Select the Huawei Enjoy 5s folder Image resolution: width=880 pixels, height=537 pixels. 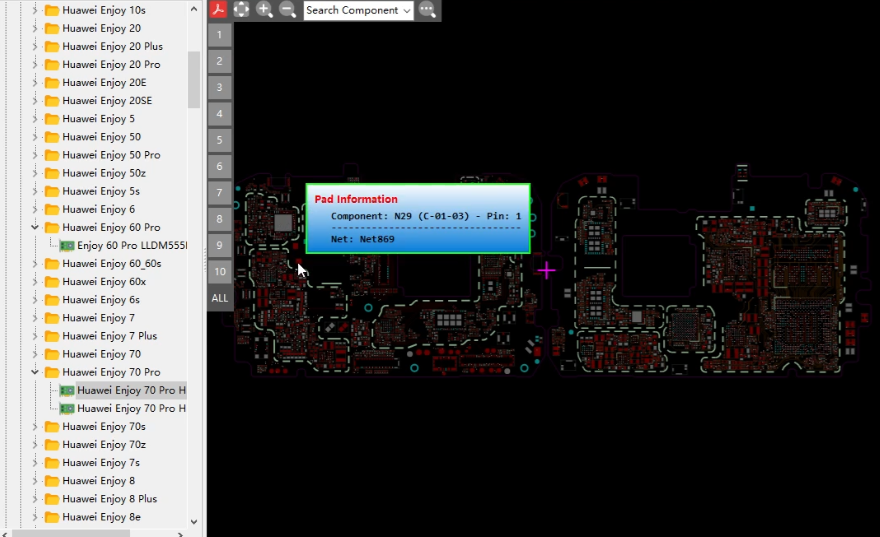click(101, 191)
